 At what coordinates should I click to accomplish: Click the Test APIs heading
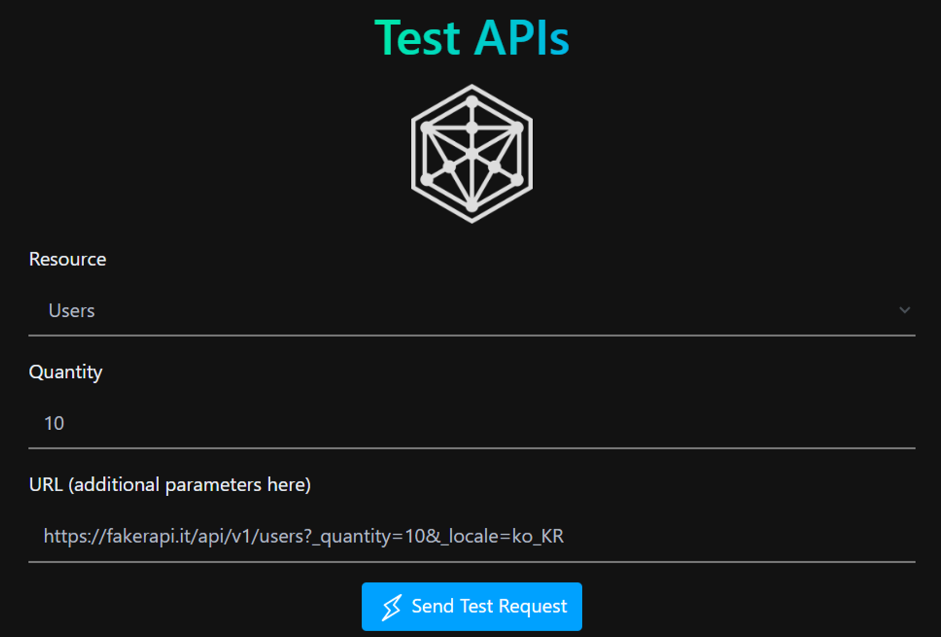pos(472,38)
